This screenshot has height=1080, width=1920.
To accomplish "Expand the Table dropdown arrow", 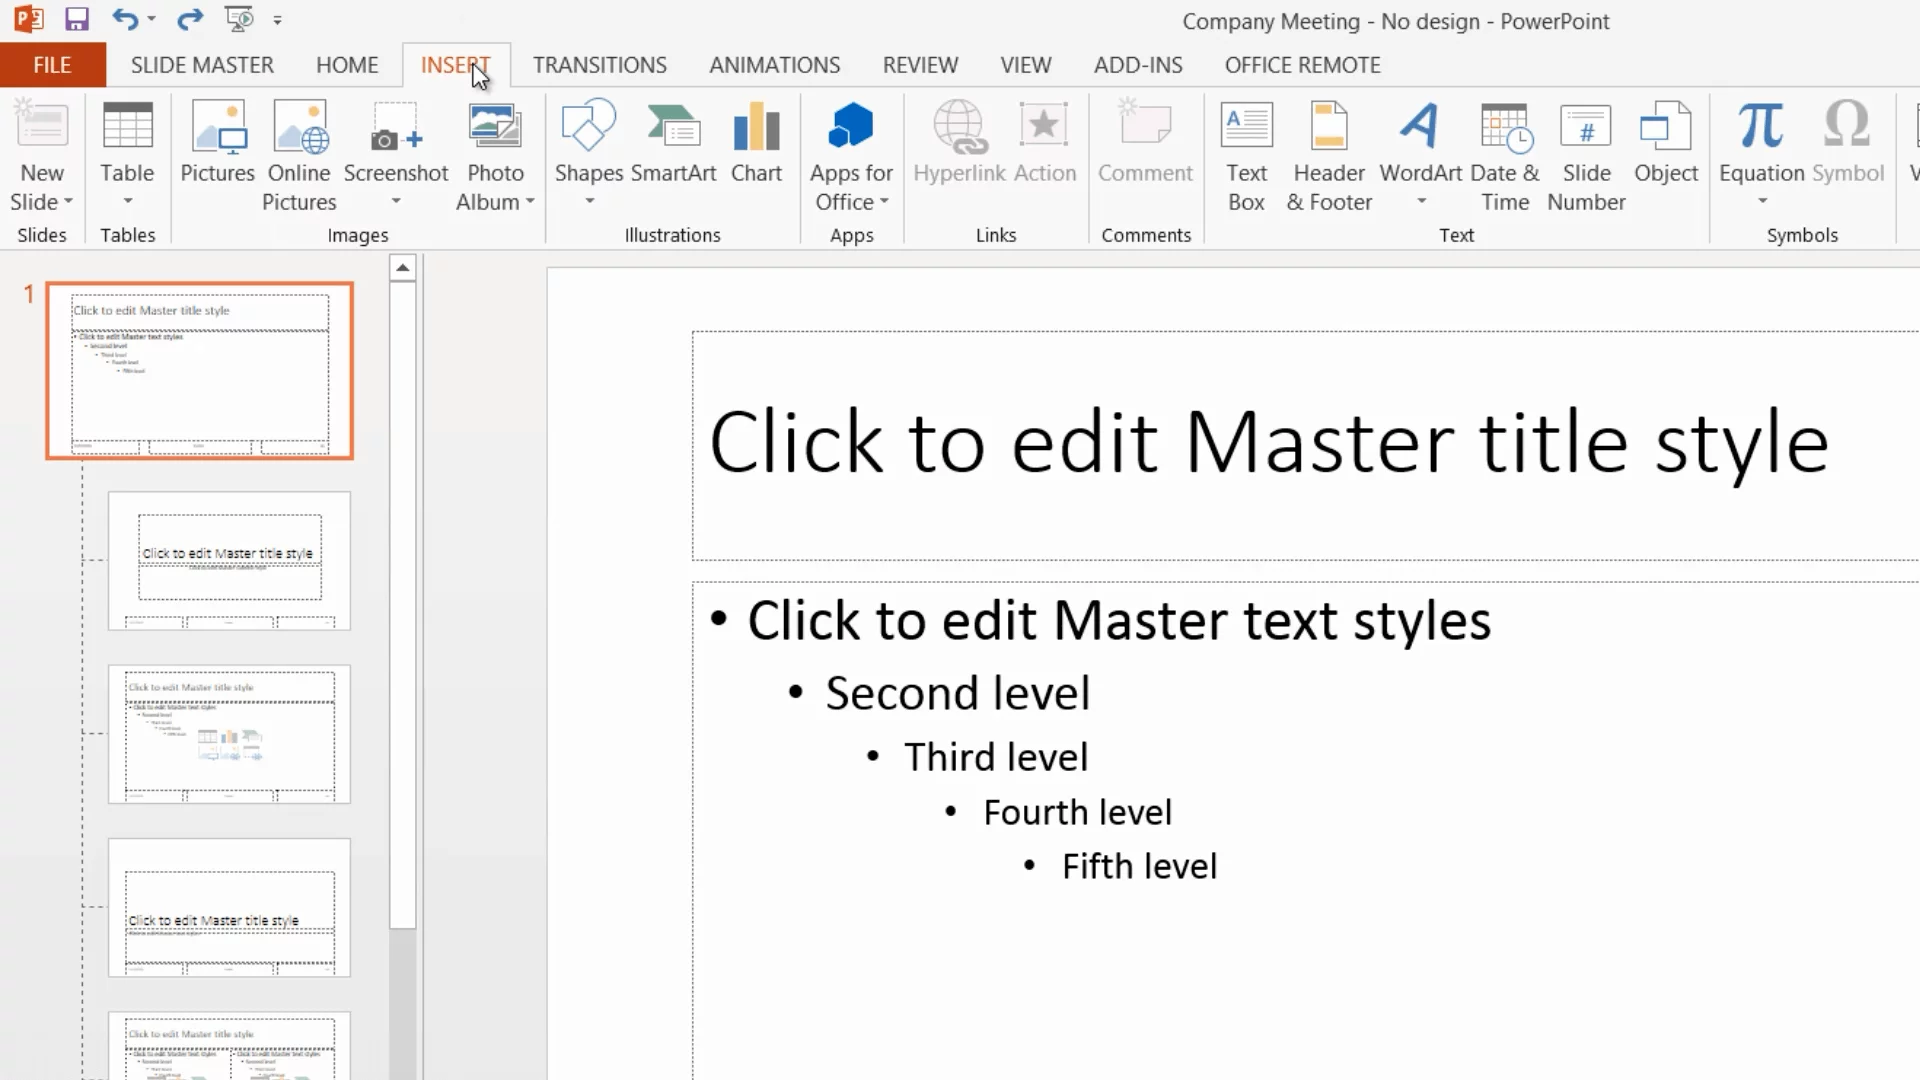I will 127,201.
